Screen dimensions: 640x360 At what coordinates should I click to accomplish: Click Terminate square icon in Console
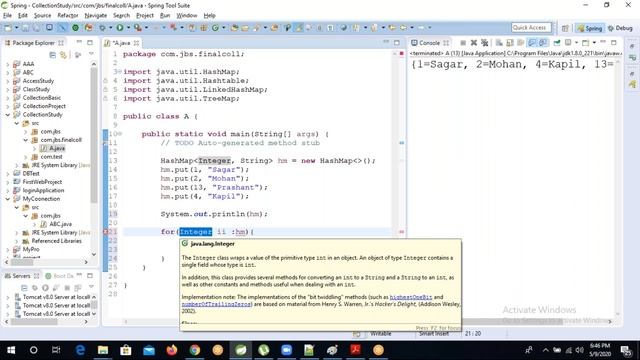coord(463,42)
